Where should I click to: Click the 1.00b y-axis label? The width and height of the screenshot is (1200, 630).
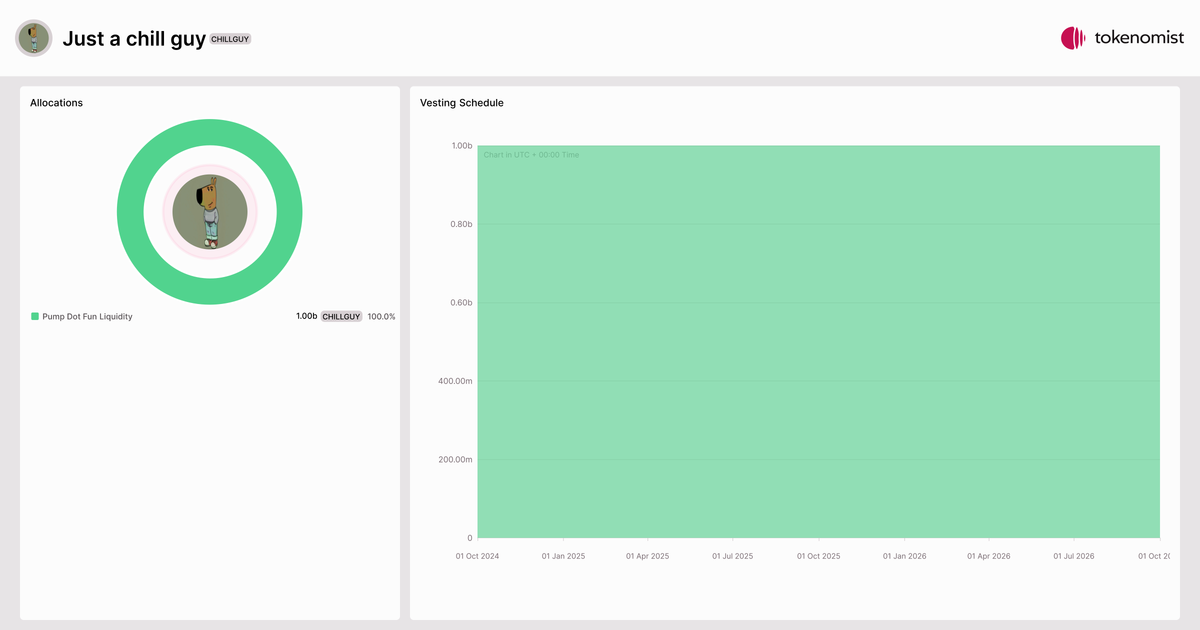click(x=461, y=146)
